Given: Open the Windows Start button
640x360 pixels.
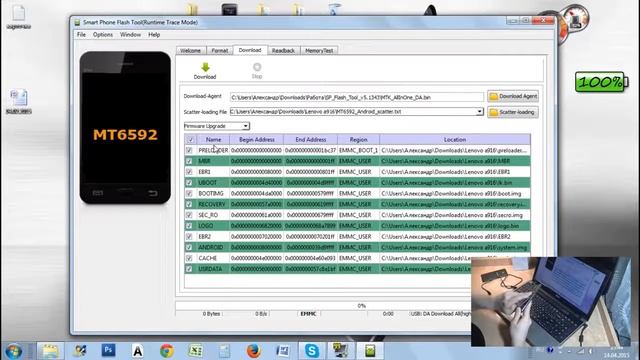Looking at the screenshot, I should (14, 351).
